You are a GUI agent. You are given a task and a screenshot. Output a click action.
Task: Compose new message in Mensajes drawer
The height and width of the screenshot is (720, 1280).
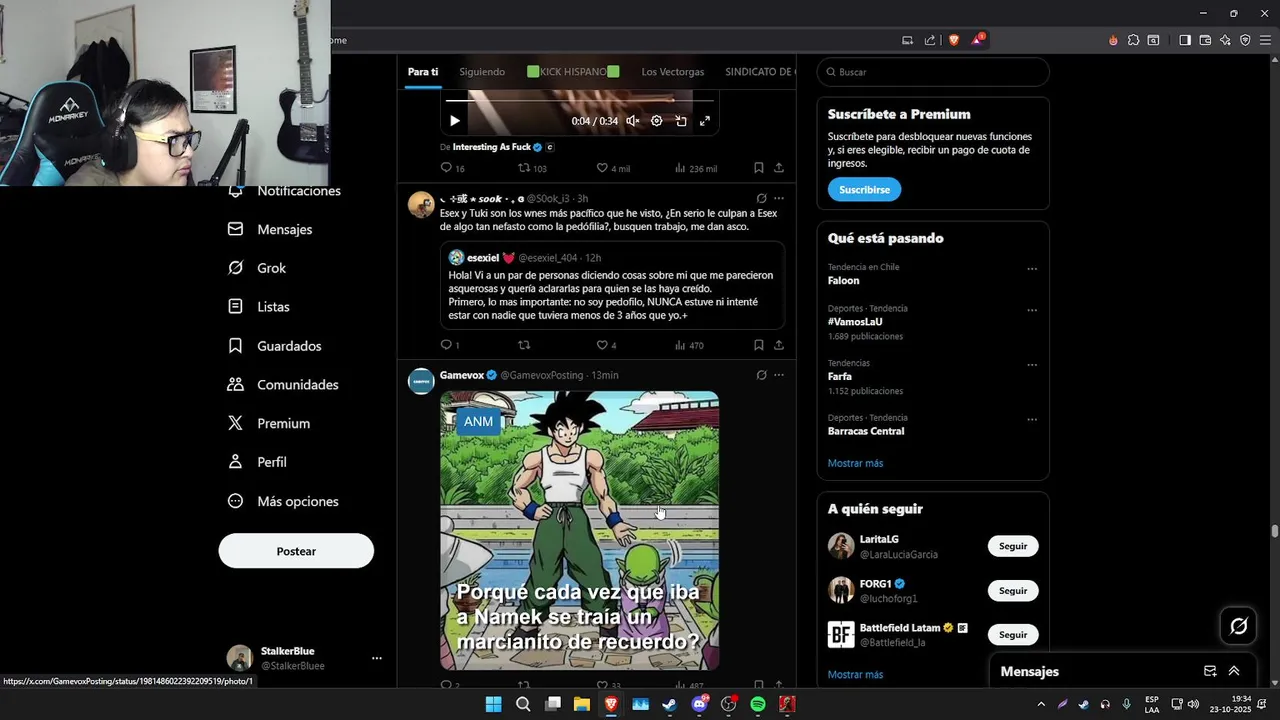[x=1210, y=671]
